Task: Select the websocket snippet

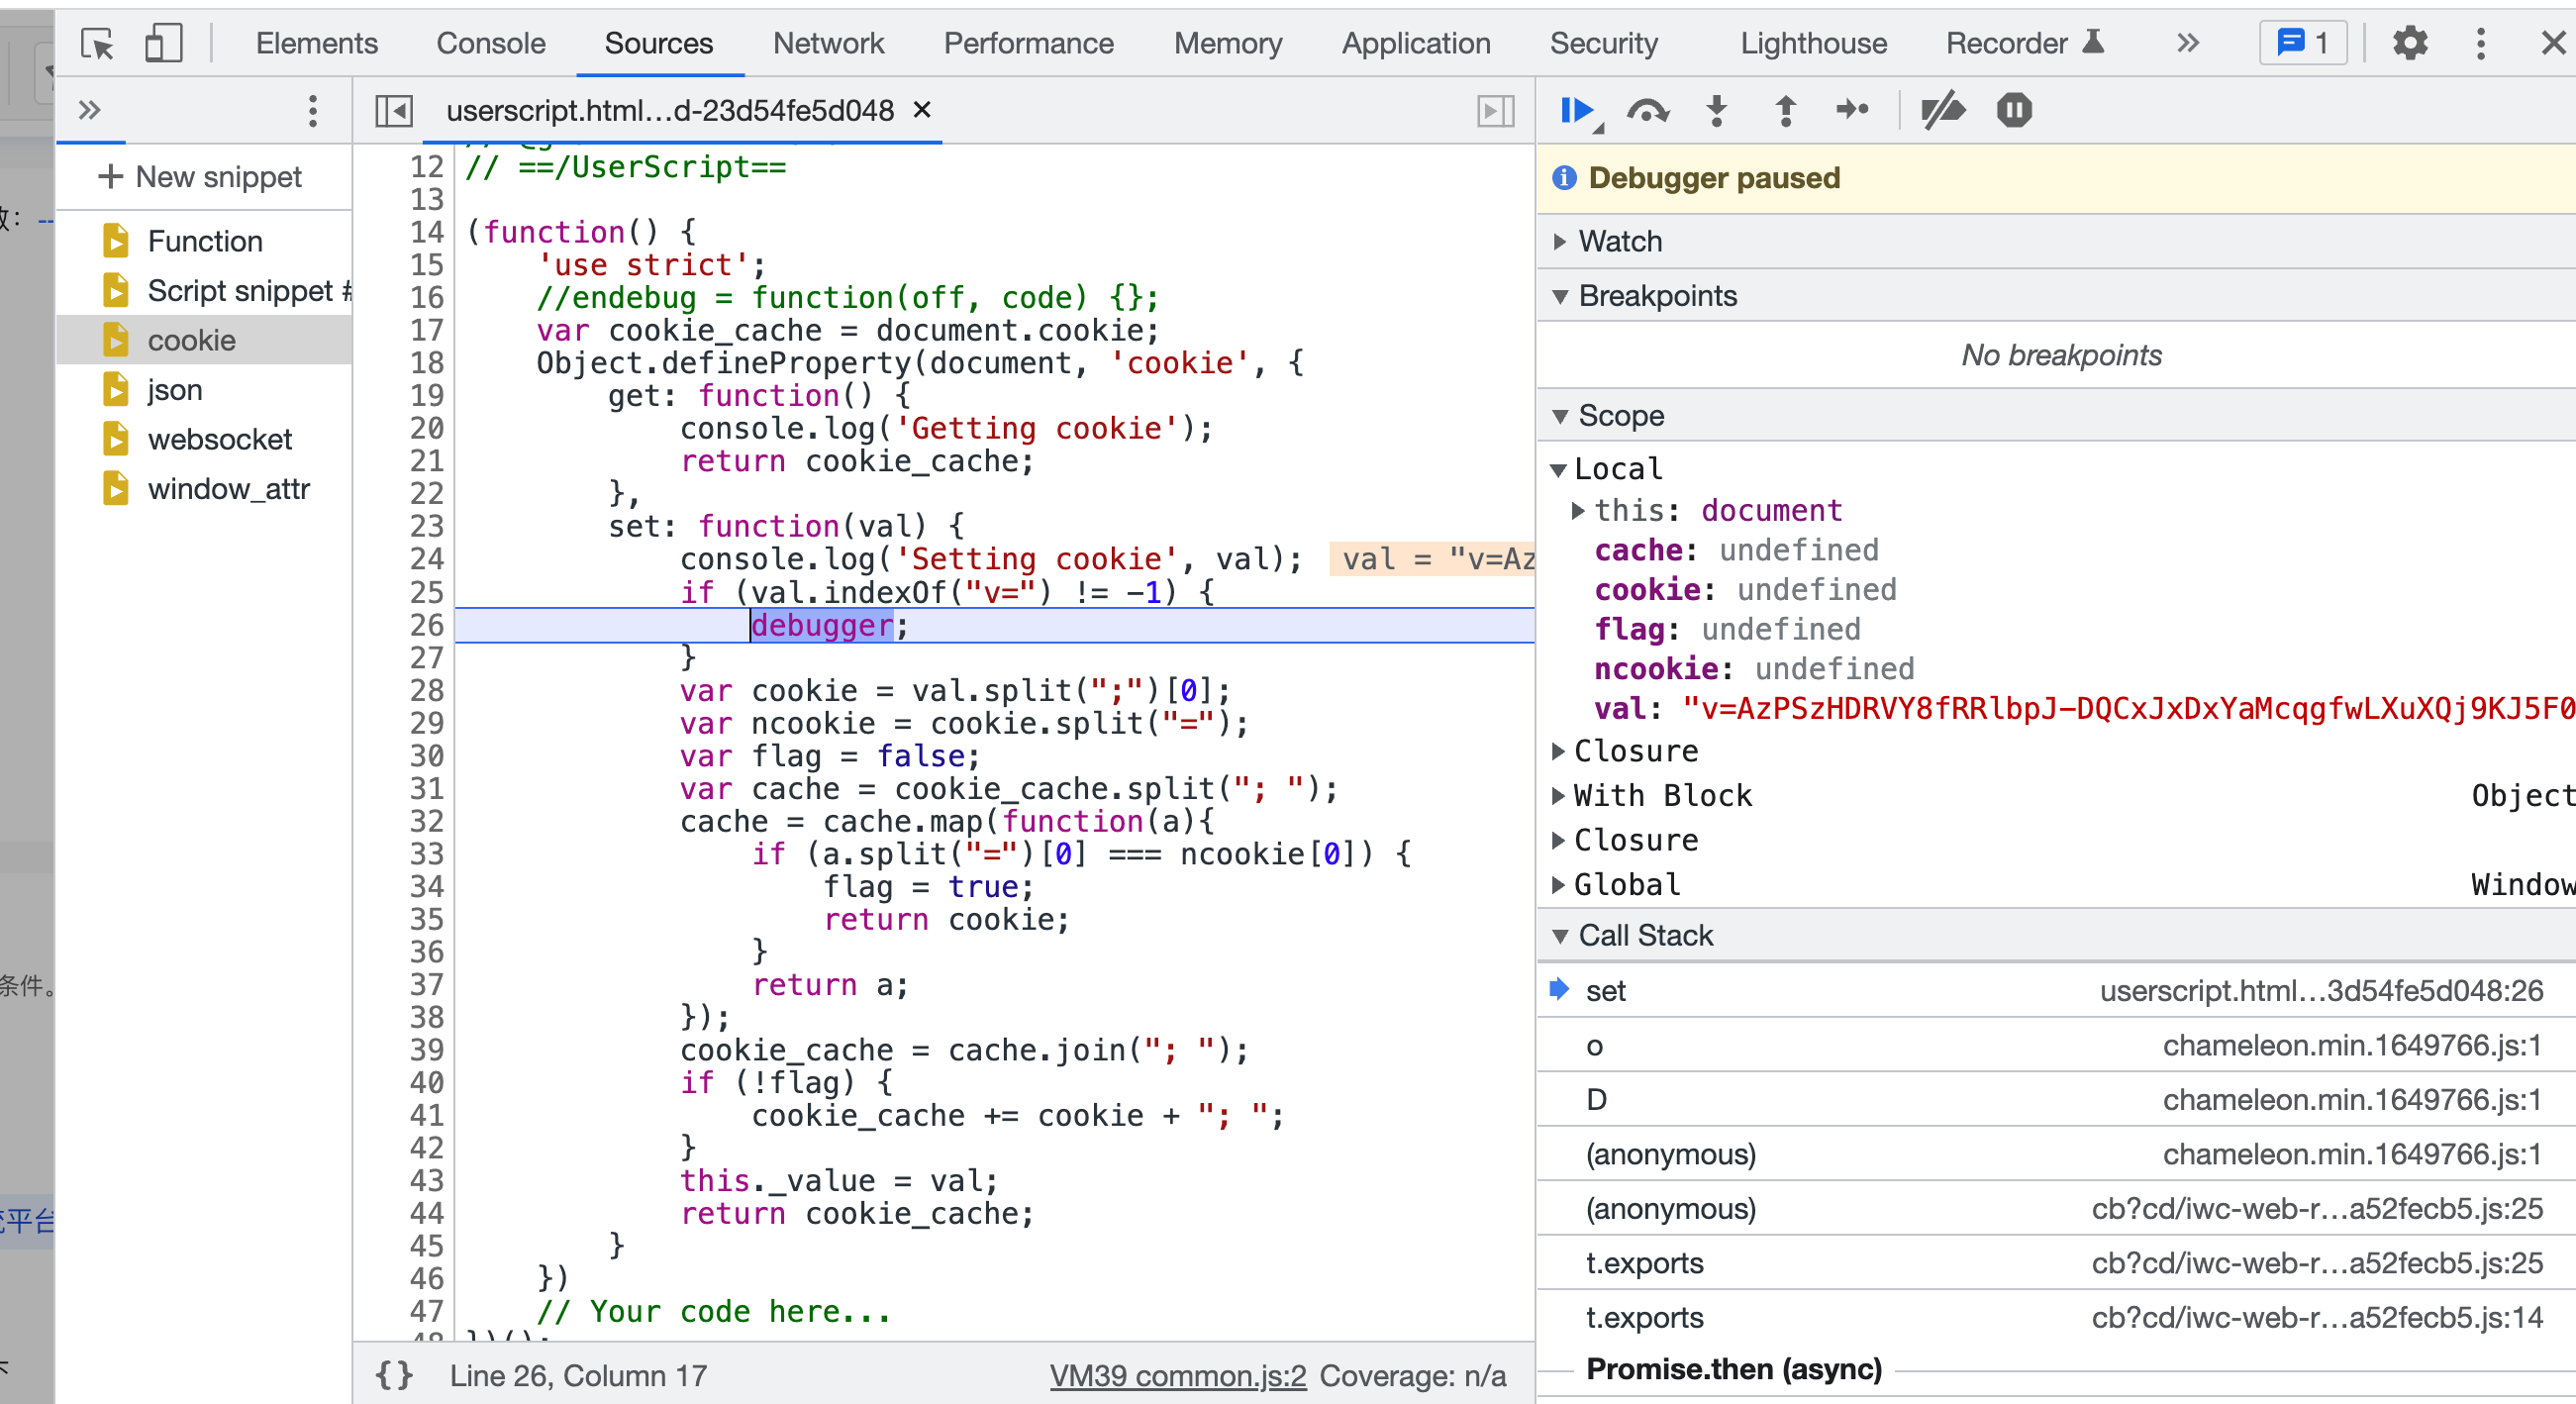Action: 219,439
